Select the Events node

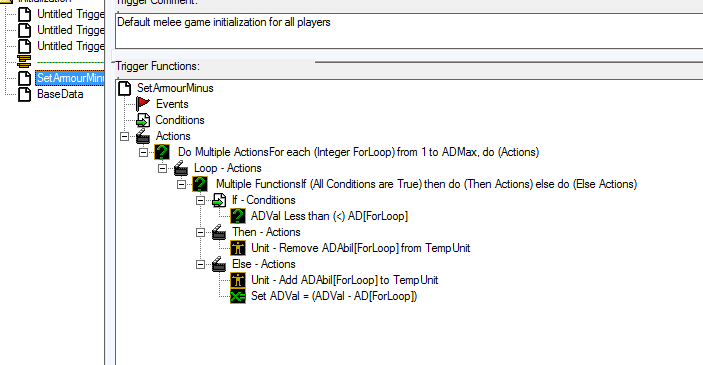(x=172, y=104)
